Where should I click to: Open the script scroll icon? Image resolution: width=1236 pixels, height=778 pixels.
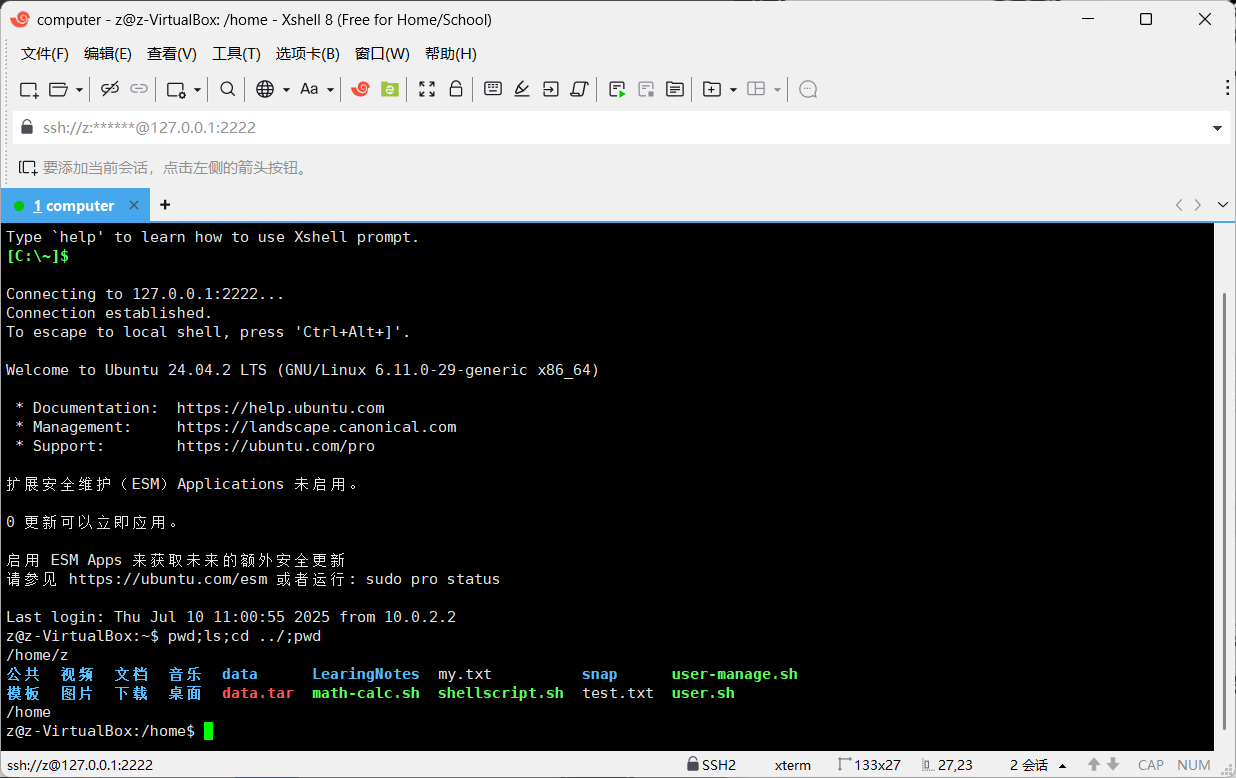578,89
